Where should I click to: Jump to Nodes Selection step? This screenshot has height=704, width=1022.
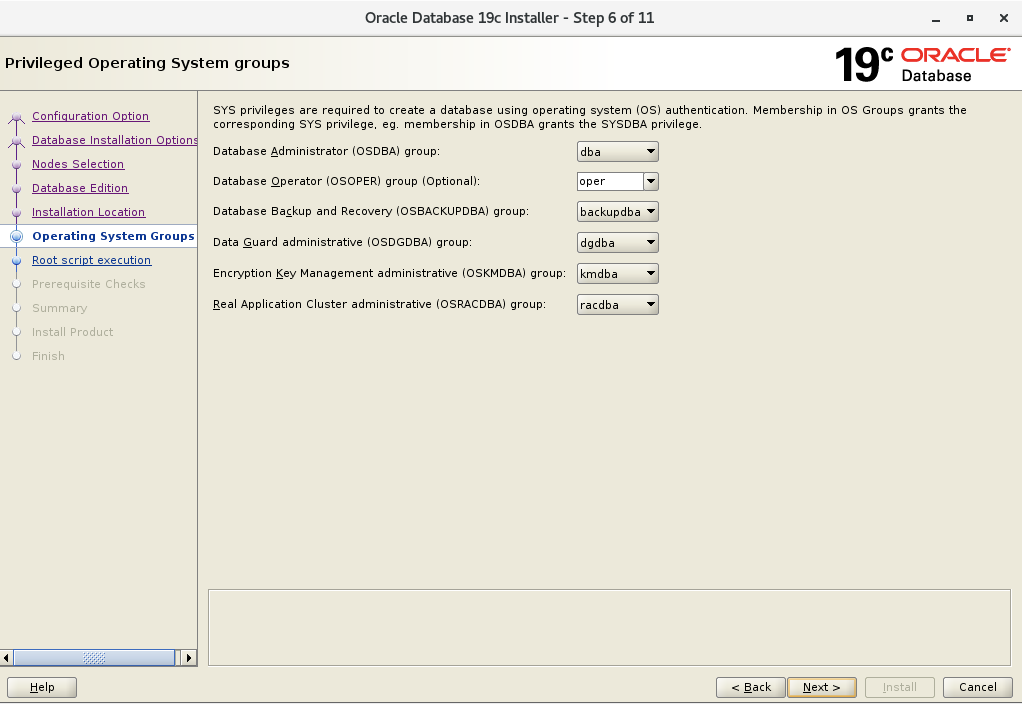pos(78,164)
